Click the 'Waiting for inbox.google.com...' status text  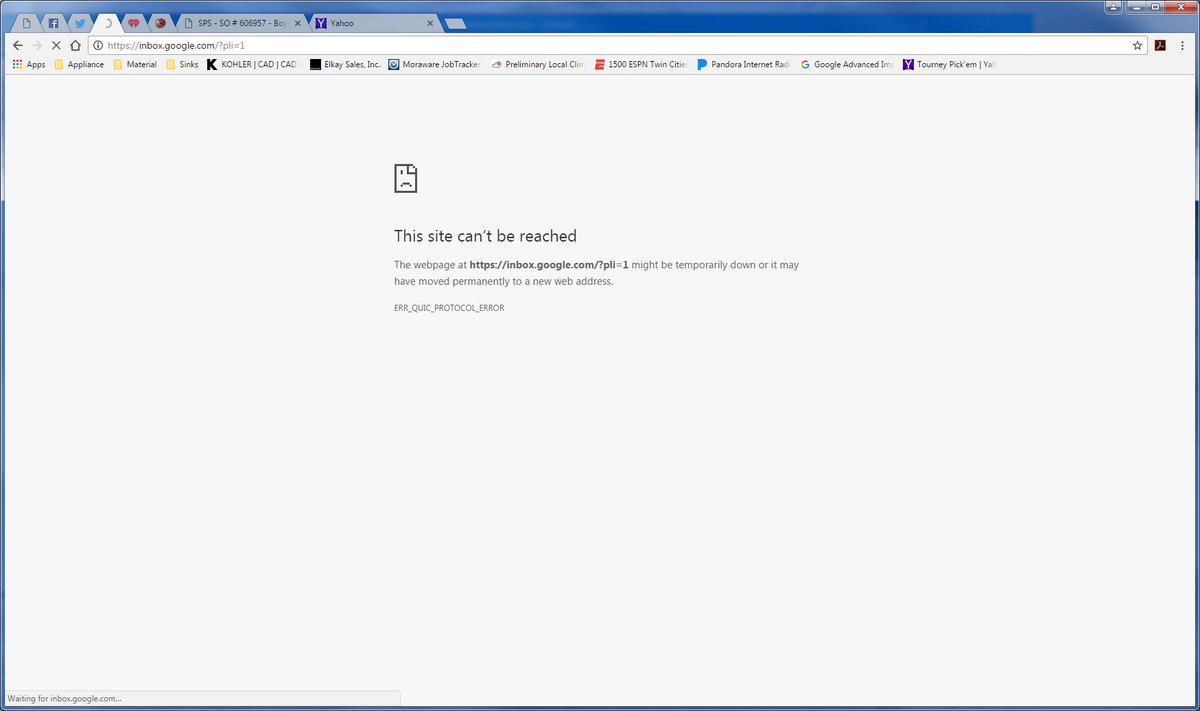64,698
